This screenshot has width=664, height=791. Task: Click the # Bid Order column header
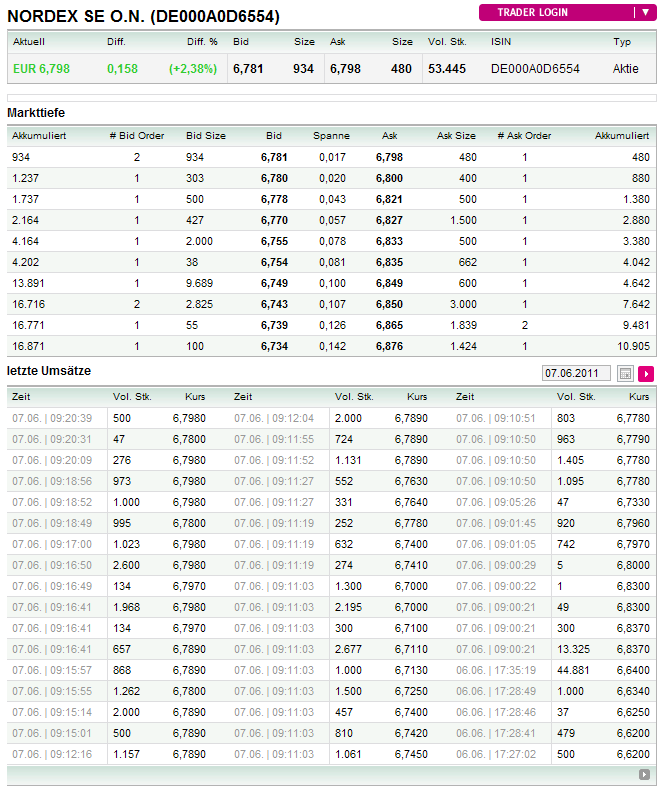click(132, 135)
